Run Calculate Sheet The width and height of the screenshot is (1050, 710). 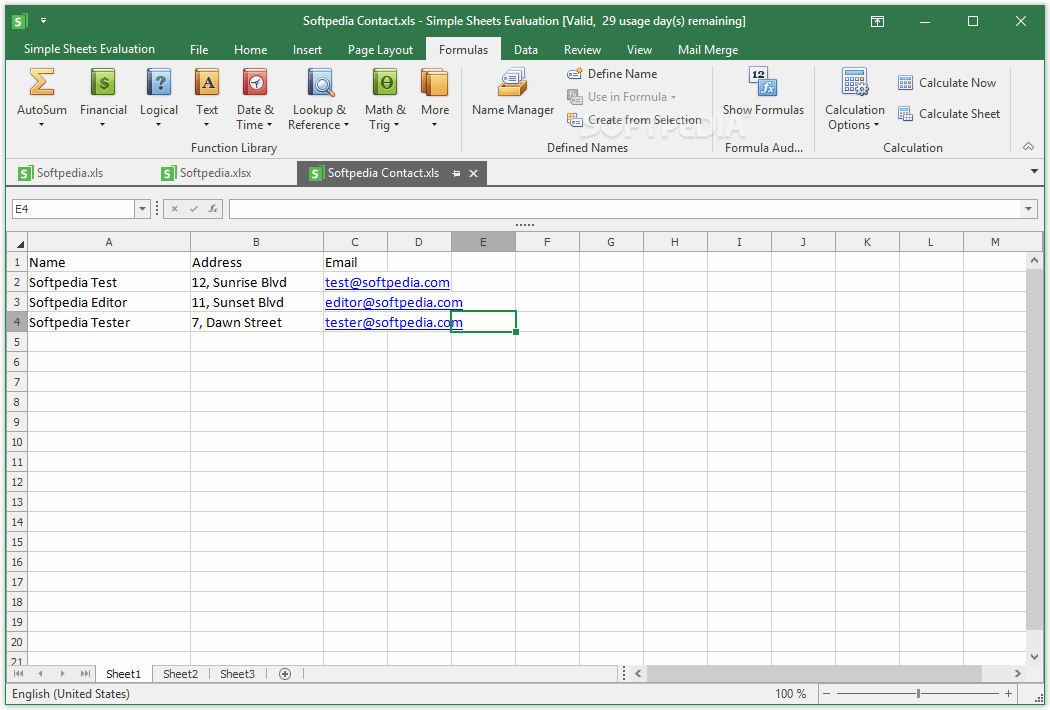[949, 114]
